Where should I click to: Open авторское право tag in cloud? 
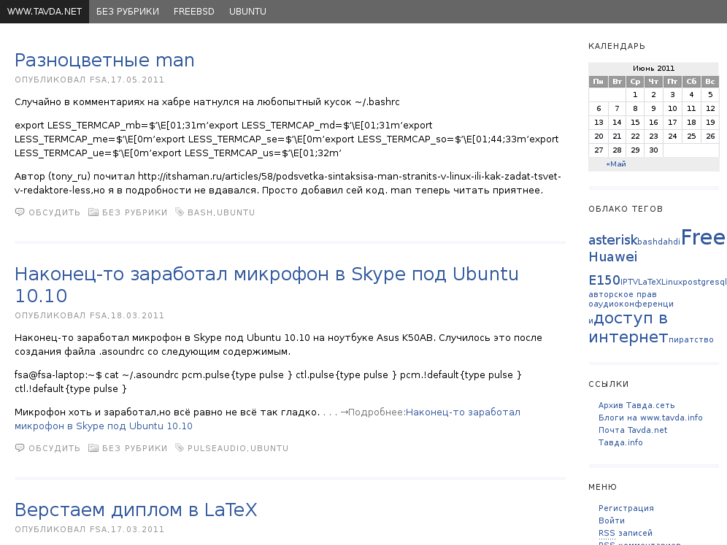click(x=623, y=299)
